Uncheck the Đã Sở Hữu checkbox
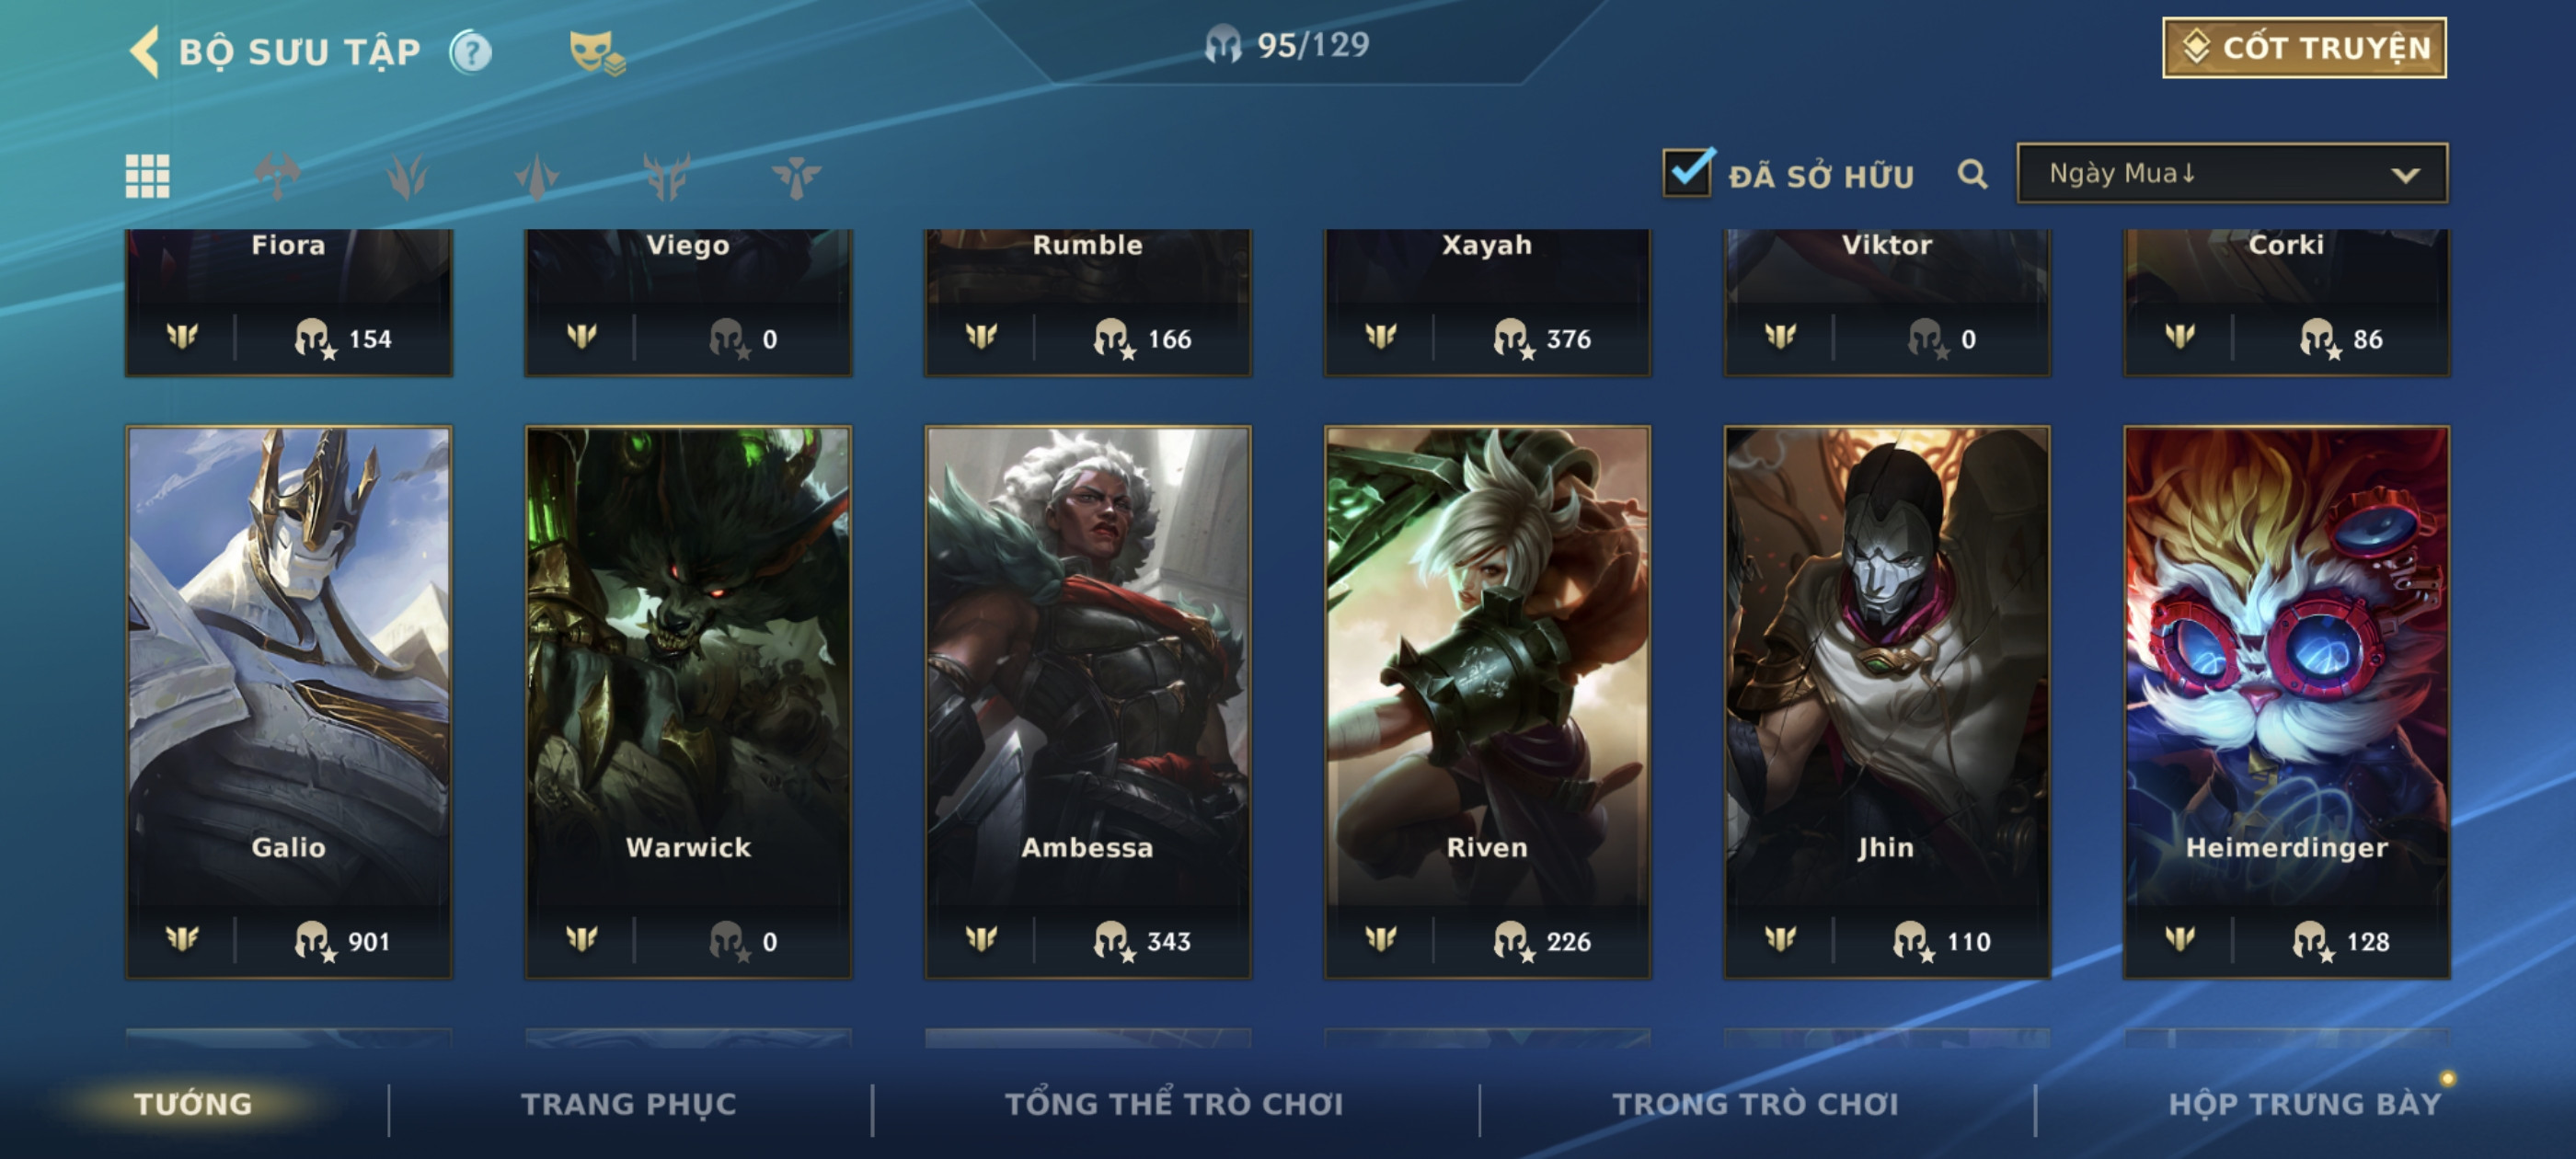 (1687, 174)
